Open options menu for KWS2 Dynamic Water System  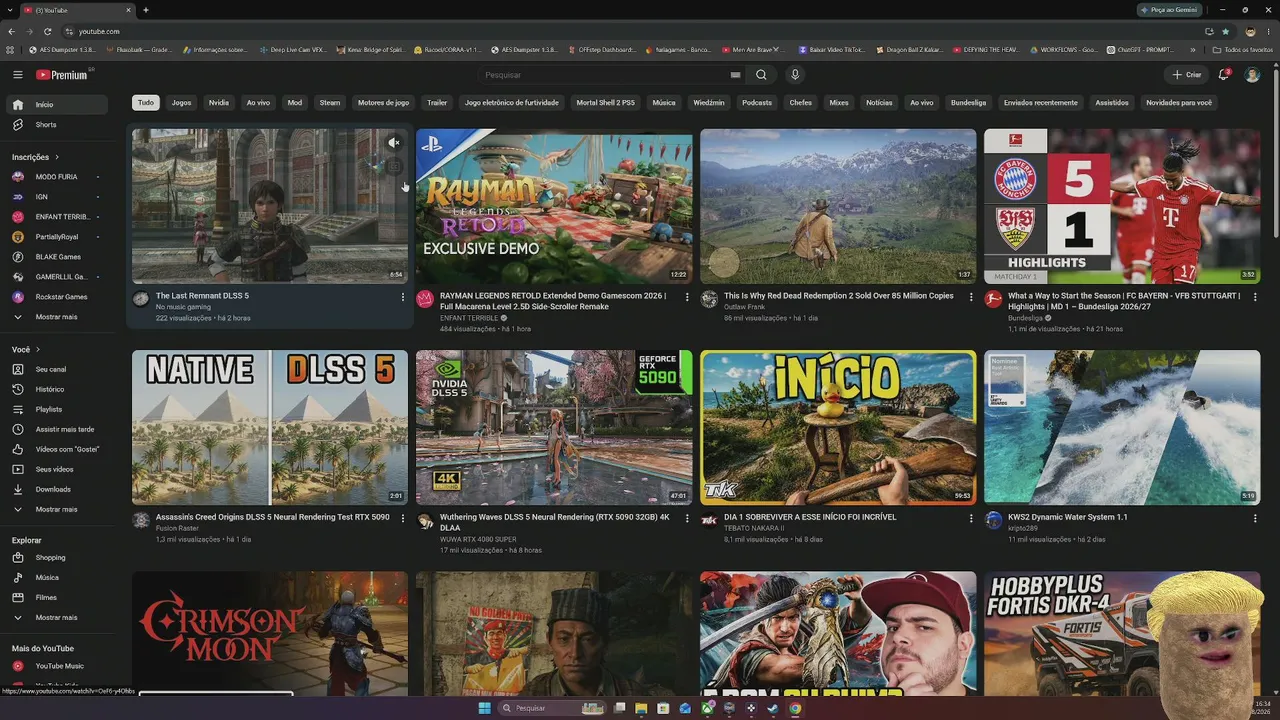pos(1255,518)
